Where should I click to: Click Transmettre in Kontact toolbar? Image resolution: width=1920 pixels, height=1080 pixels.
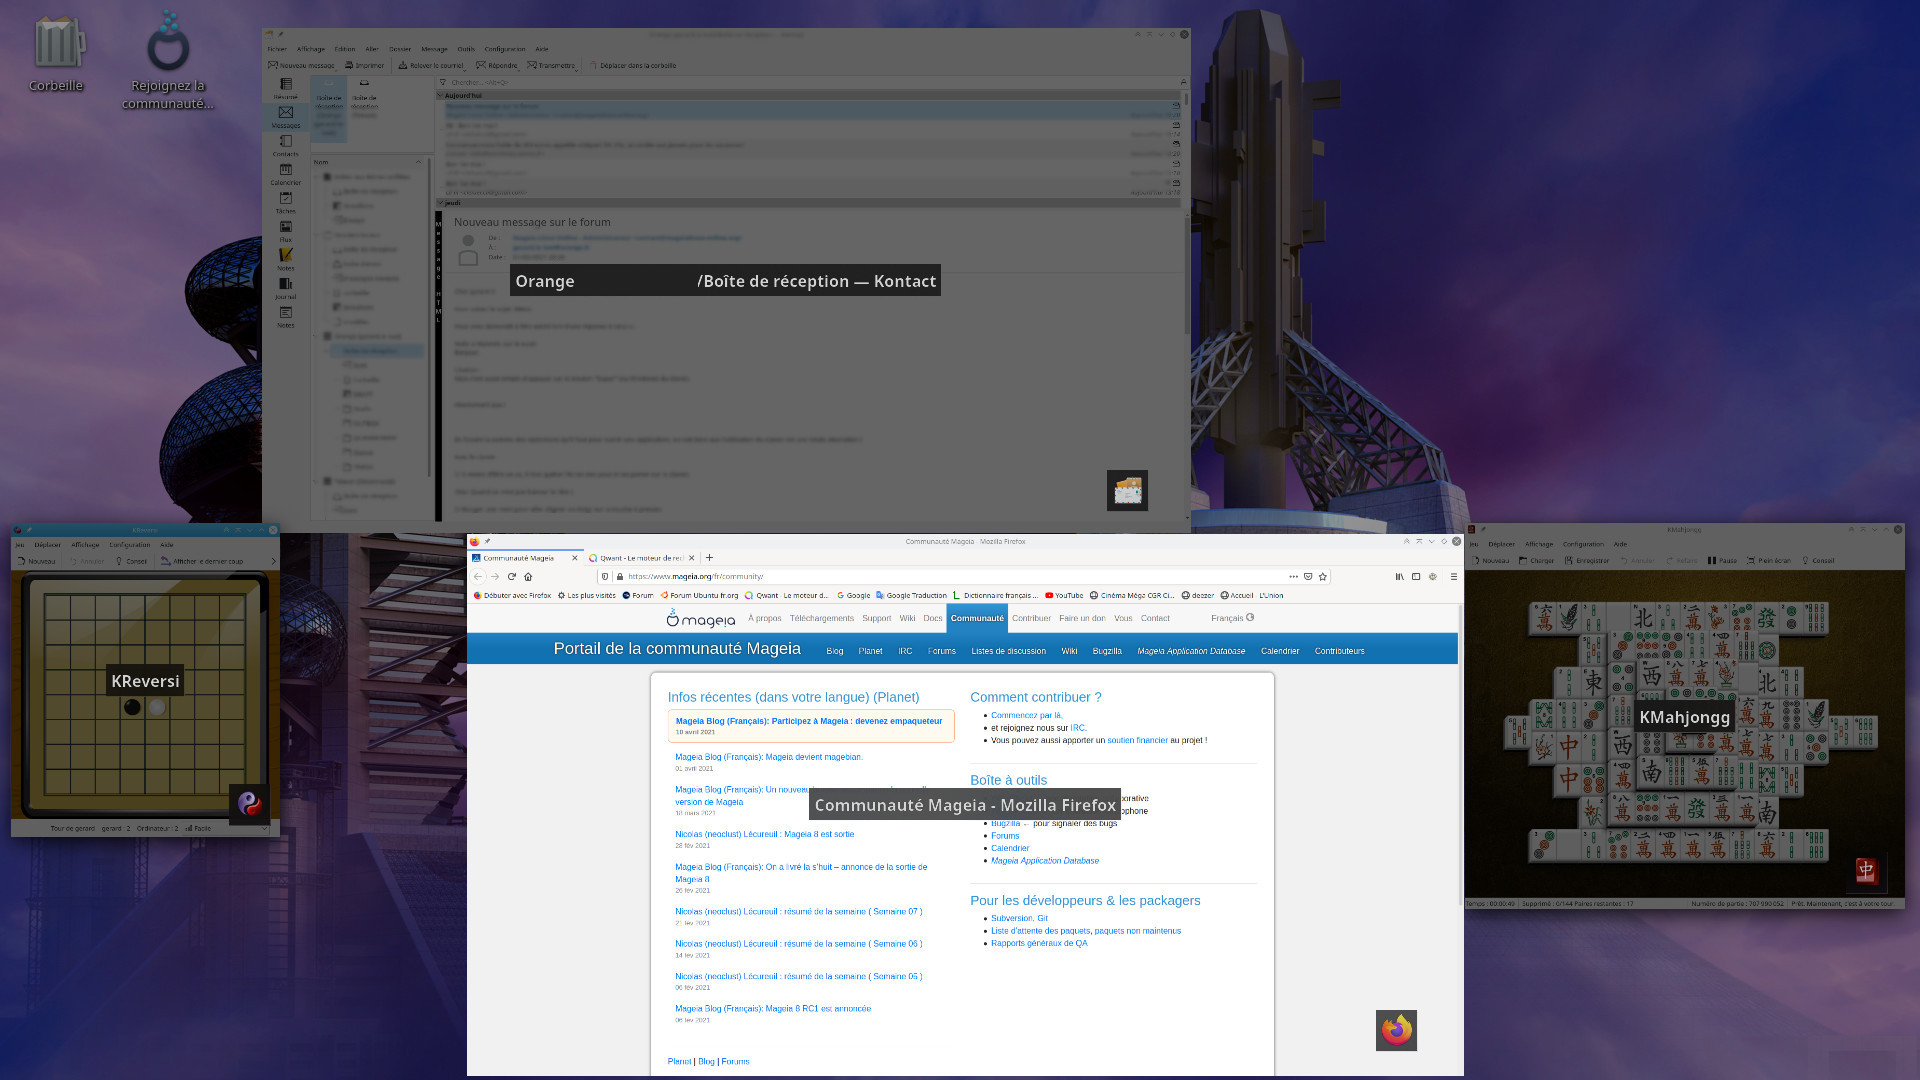coord(552,66)
